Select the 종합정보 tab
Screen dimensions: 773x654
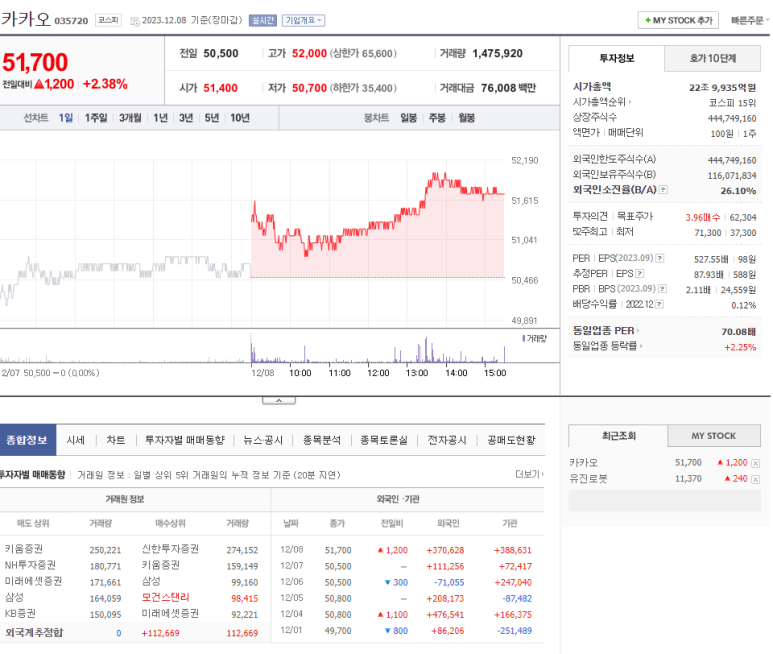(27, 440)
